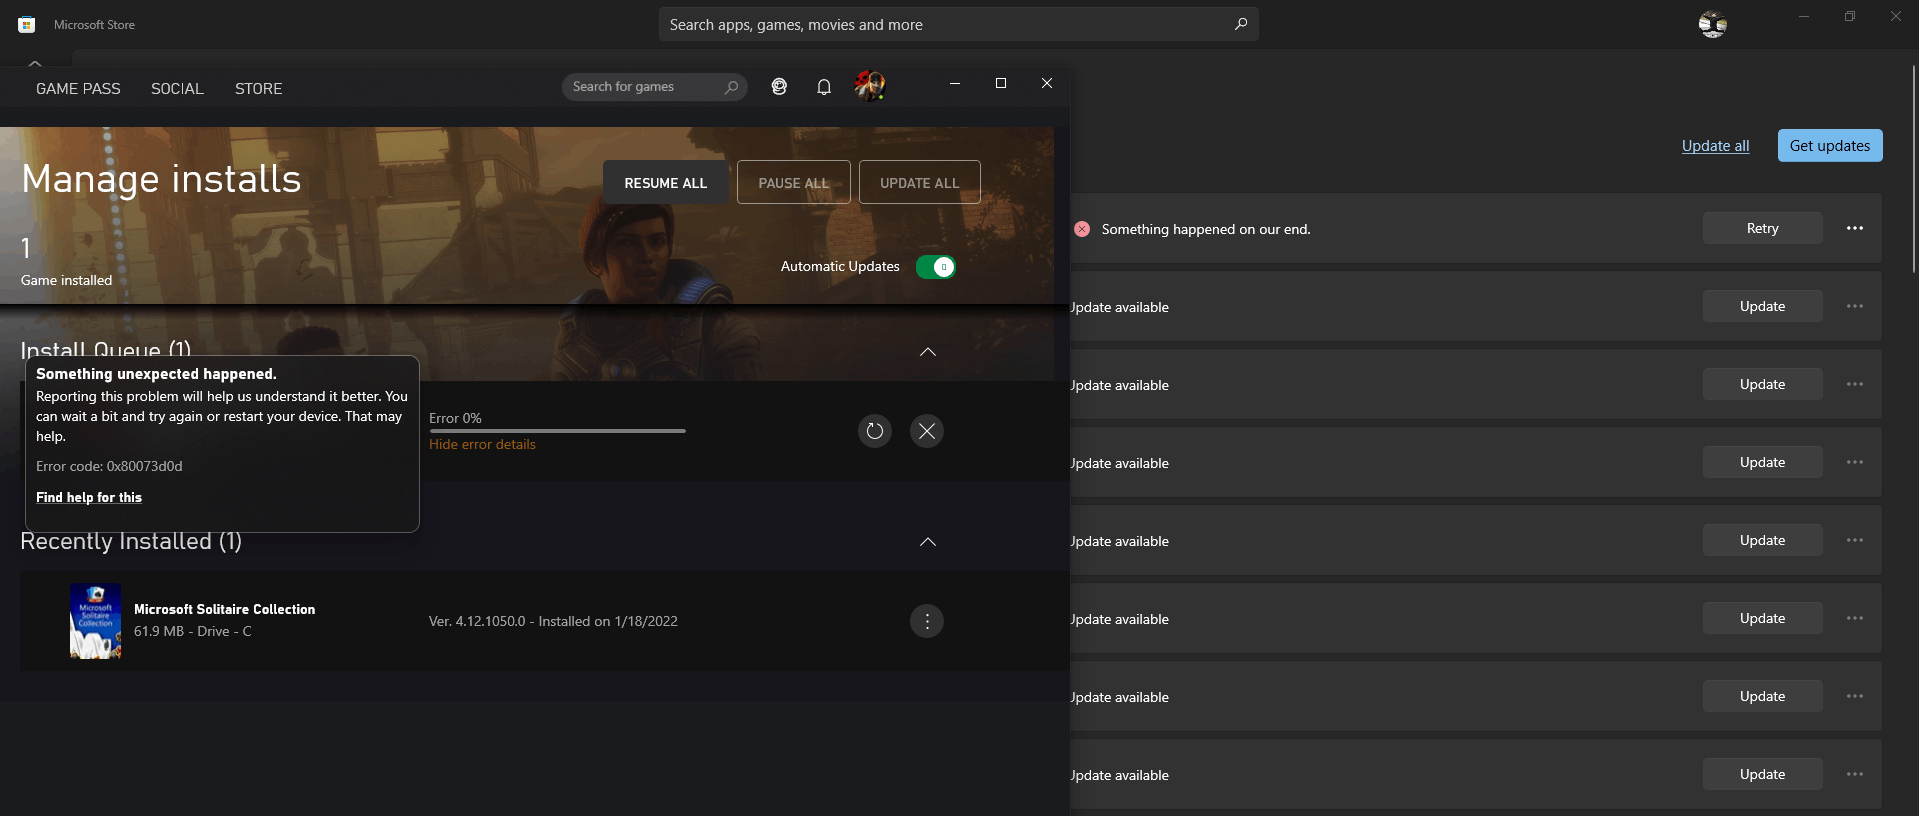Click Update on the seventh Update available row
Viewport: 1919px width, 816px height.
(1763, 774)
